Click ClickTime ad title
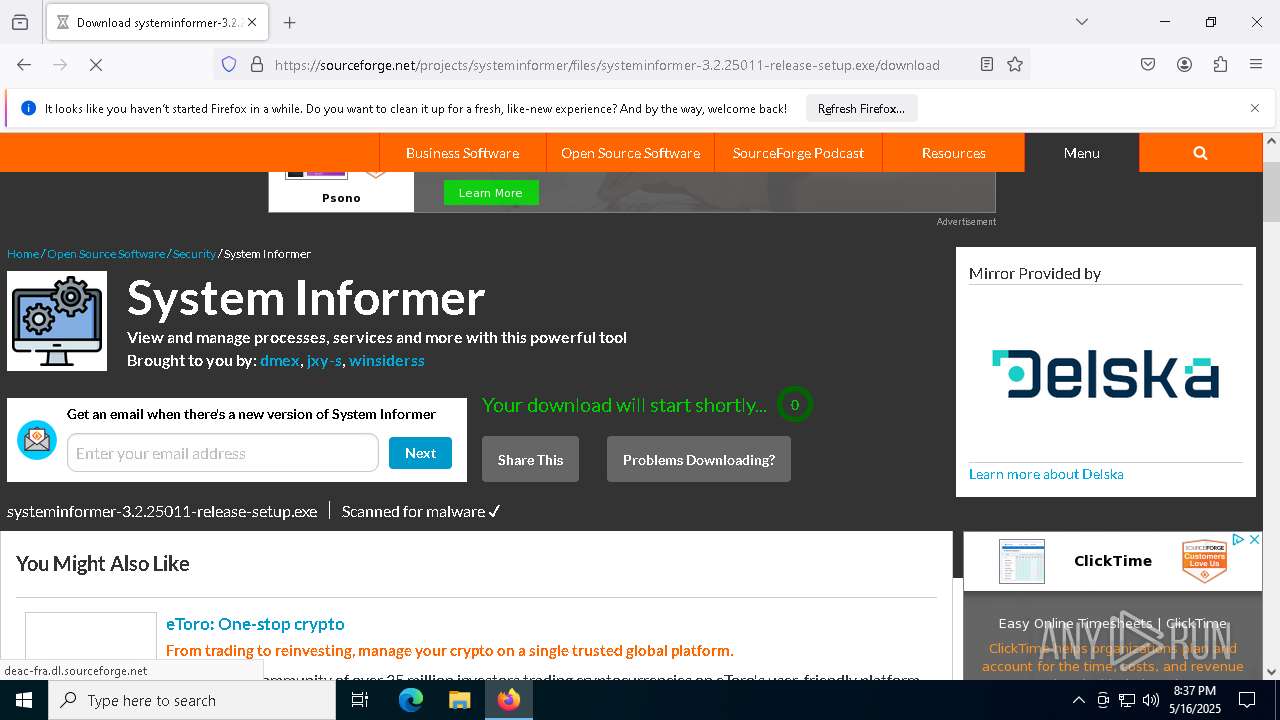This screenshot has height=720, width=1280. click(1113, 561)
